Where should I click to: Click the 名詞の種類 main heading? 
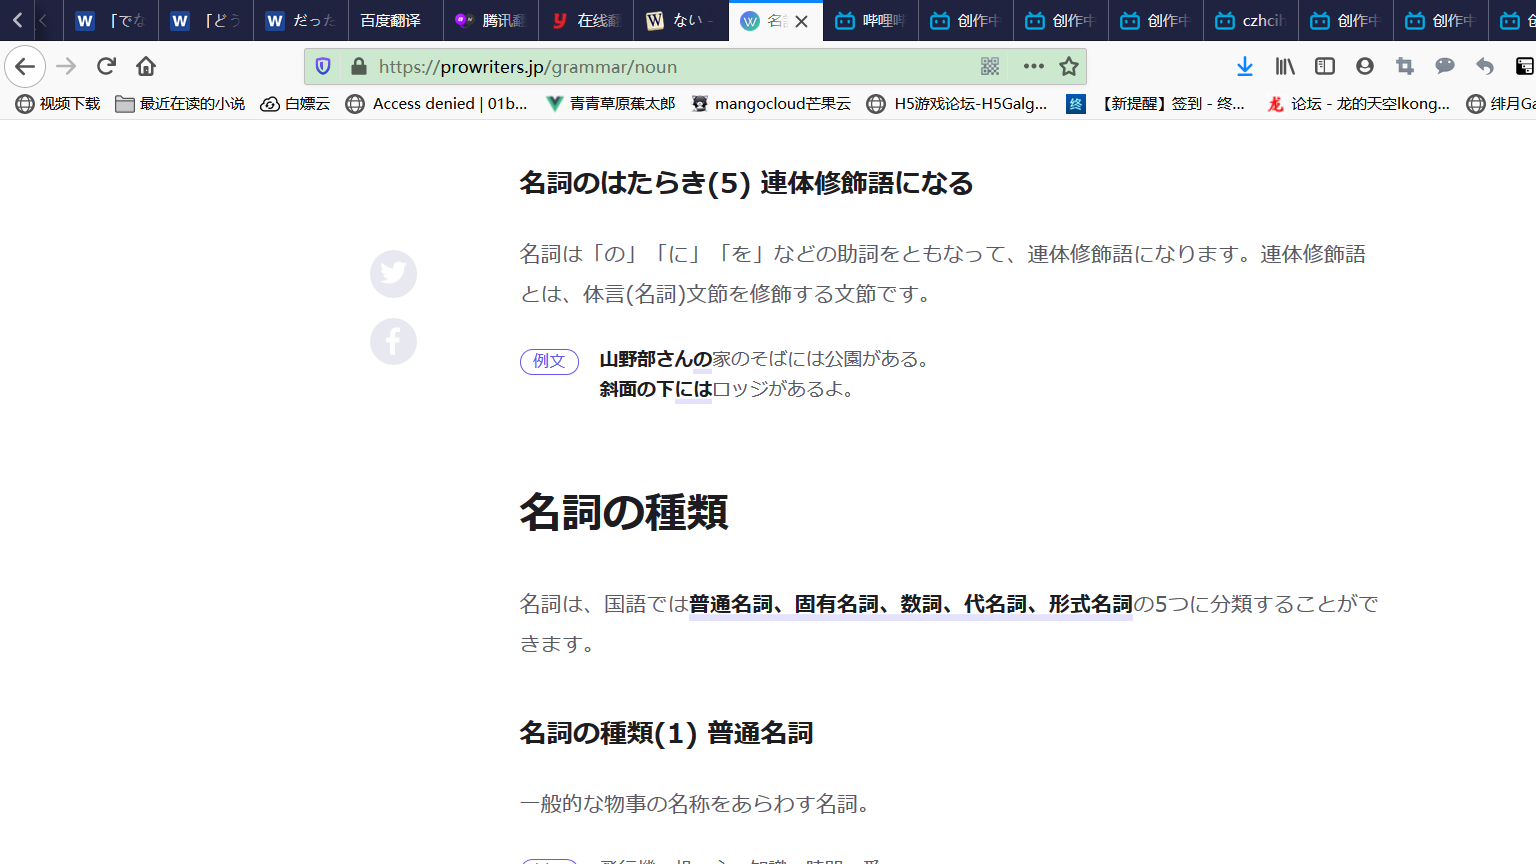(624, 512)
